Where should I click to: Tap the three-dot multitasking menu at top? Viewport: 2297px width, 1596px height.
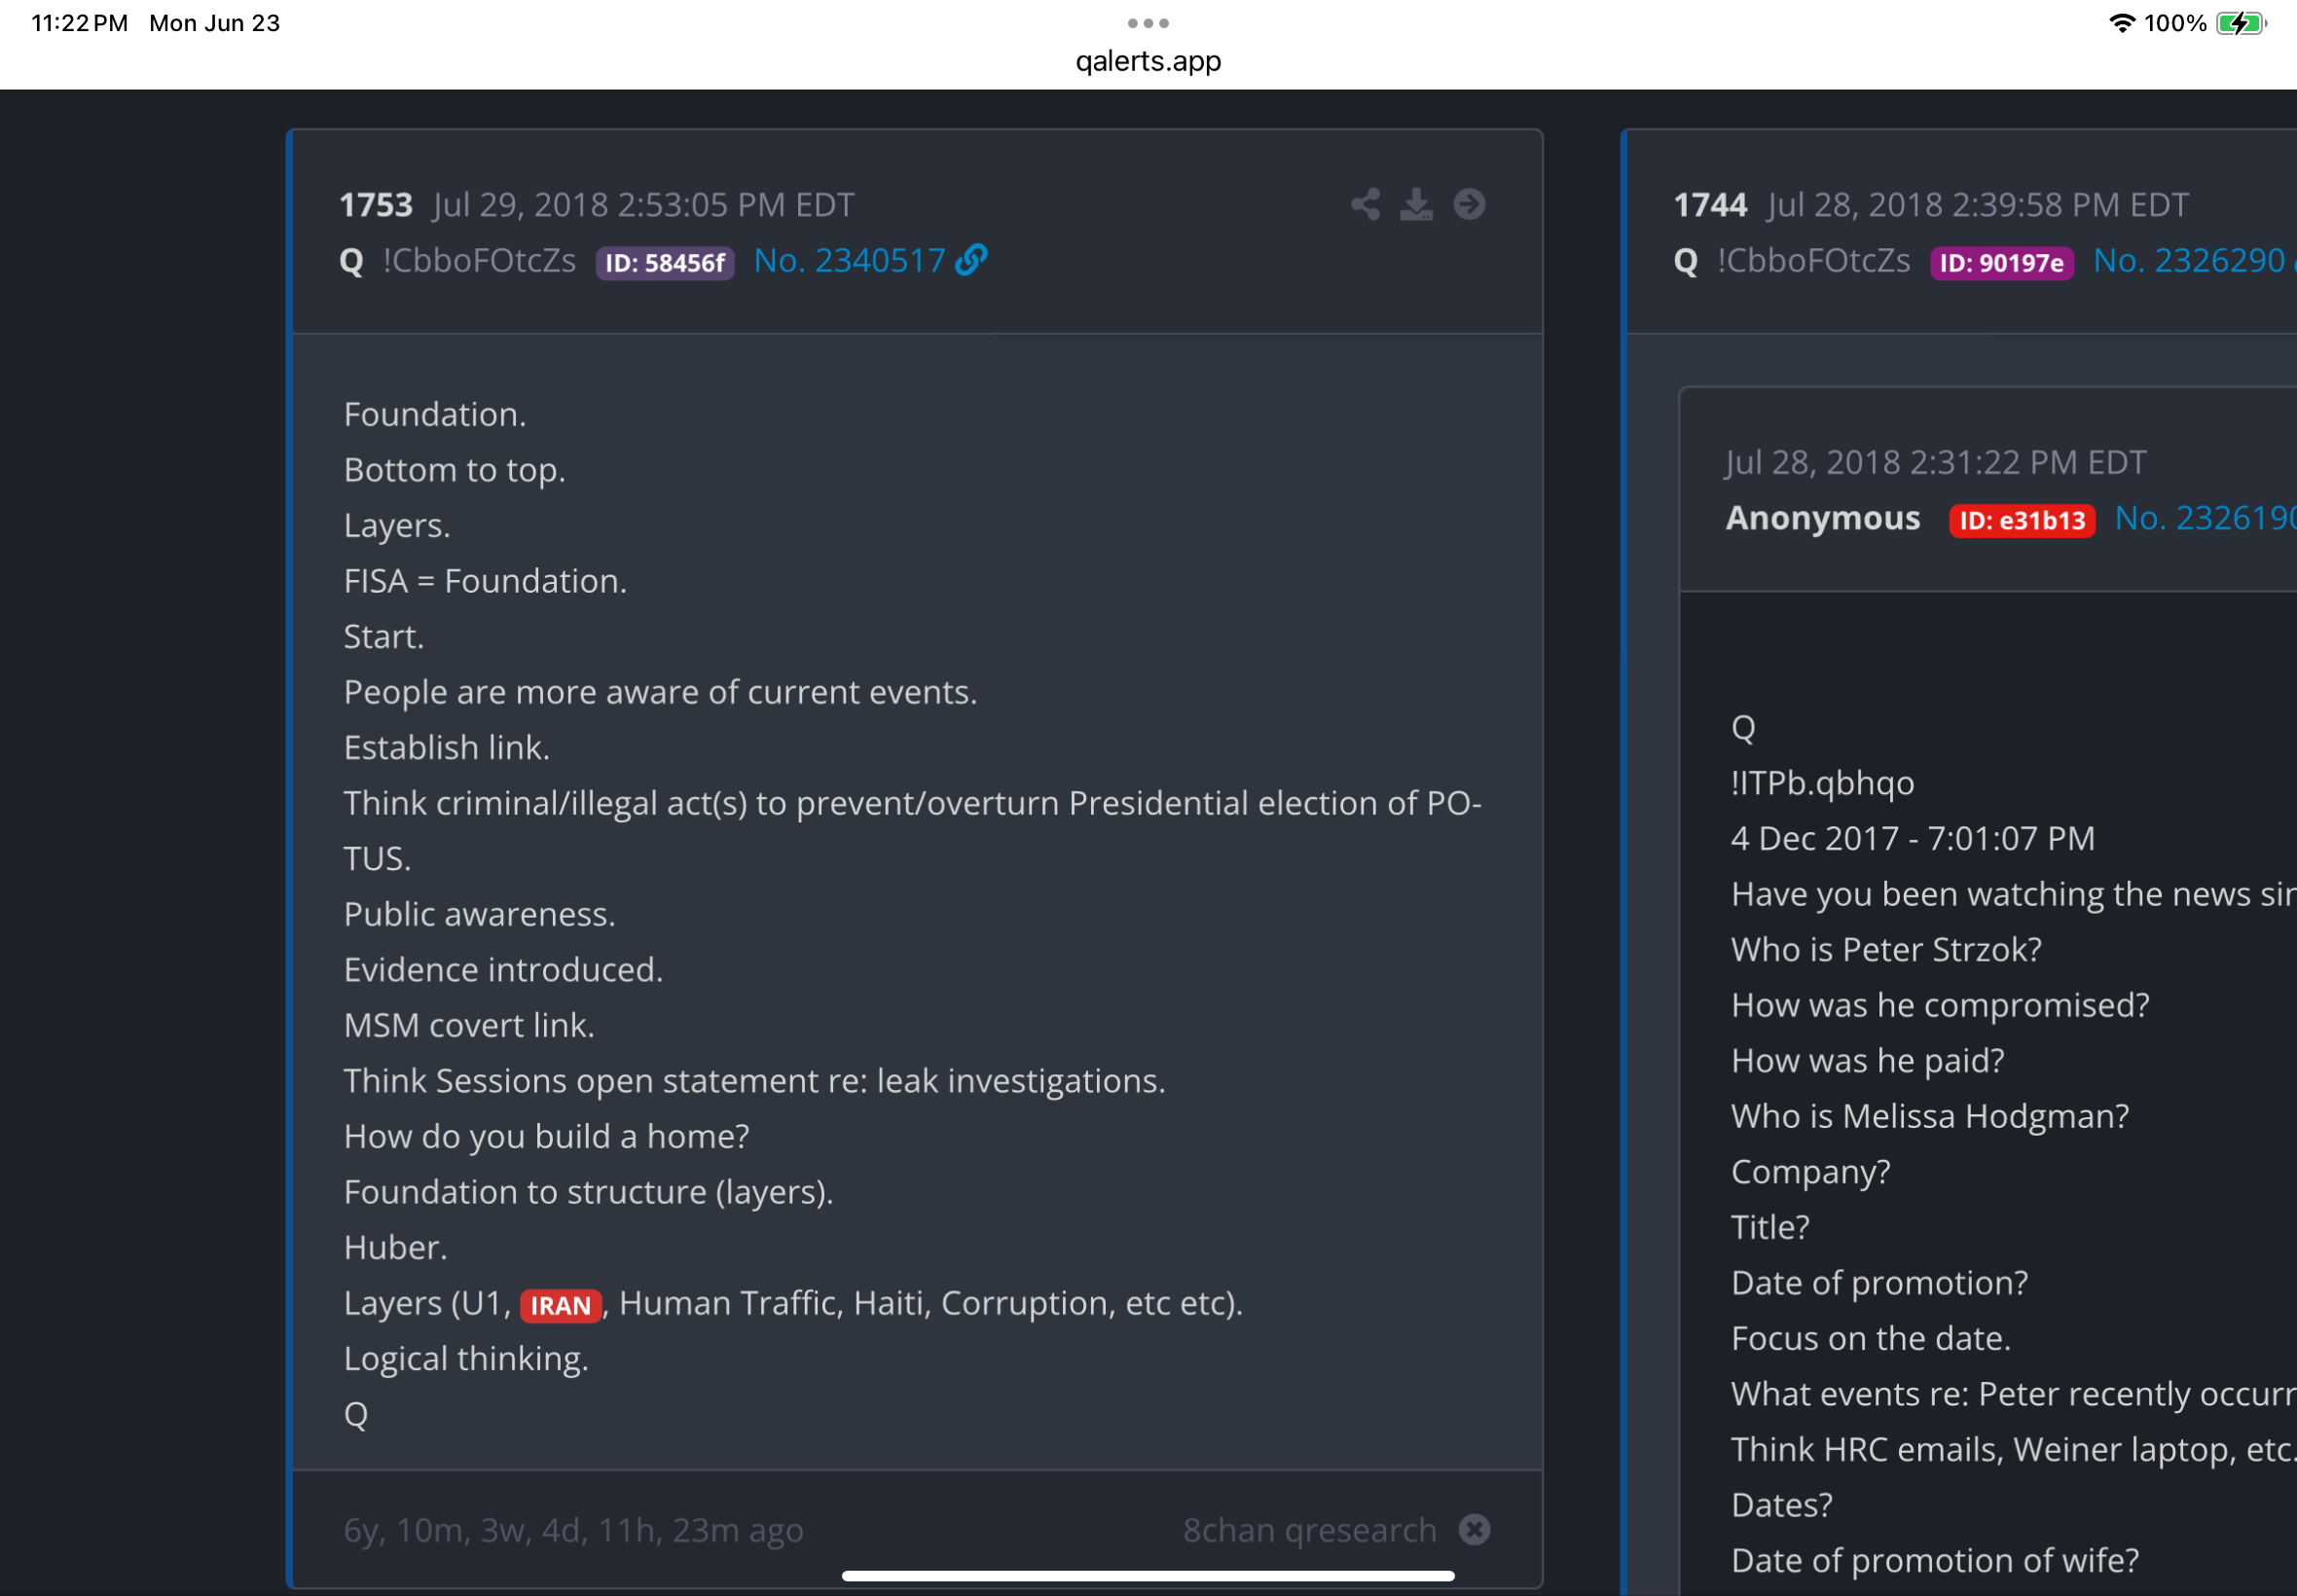[x=1148, y=23]
